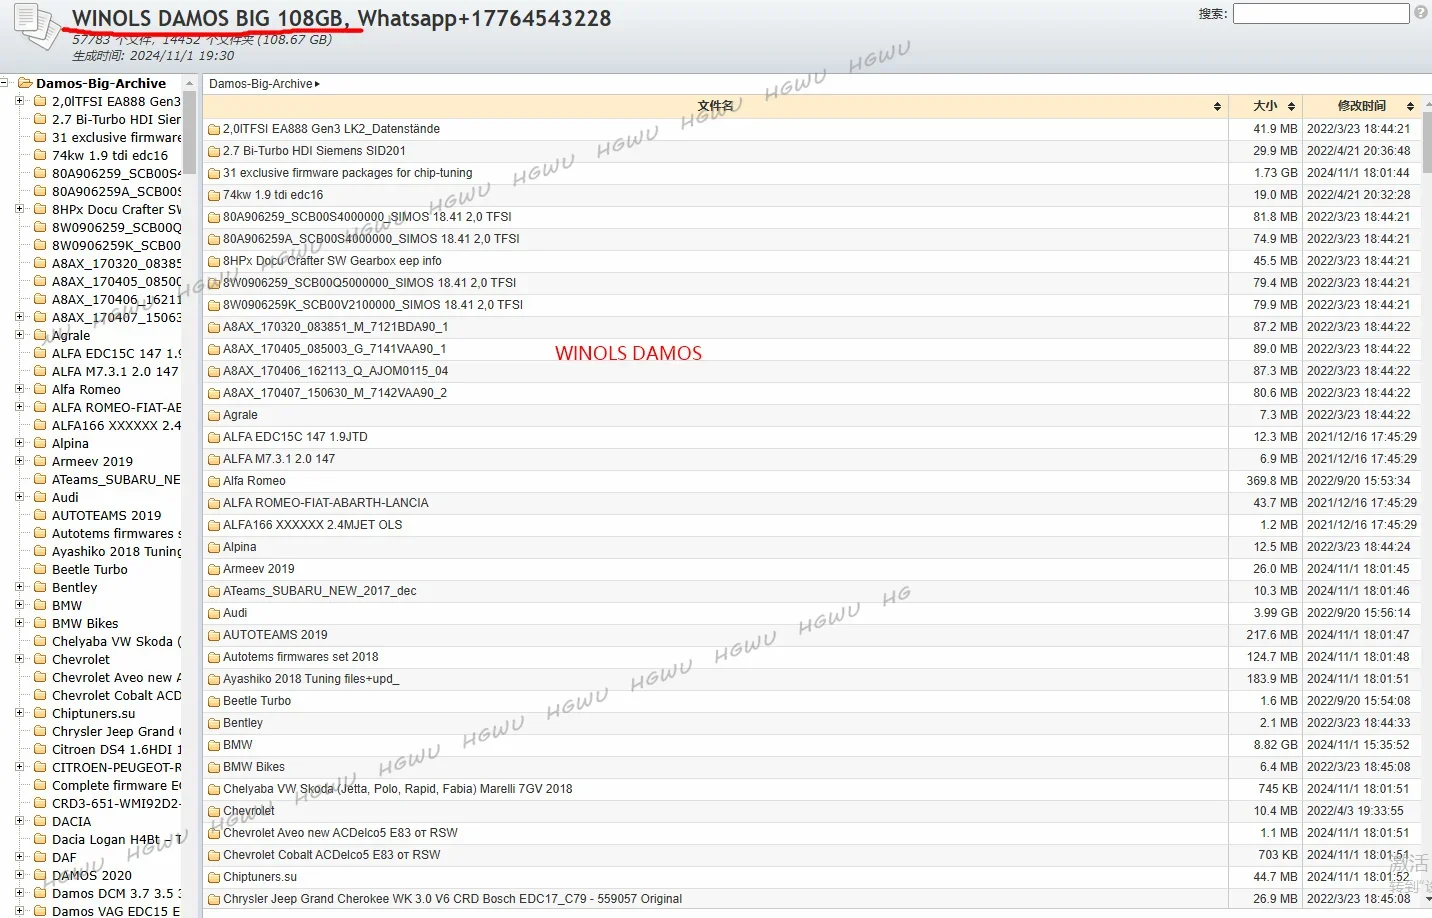The image size is (1432, 918).
Task: Open the Audi folder link in the file list
Action: (x=235, y=613)
